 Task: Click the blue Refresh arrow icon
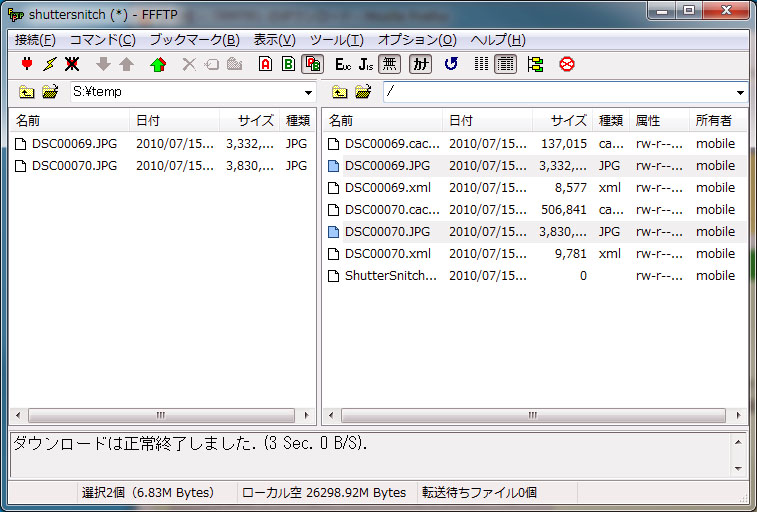(x=451, y=64)
